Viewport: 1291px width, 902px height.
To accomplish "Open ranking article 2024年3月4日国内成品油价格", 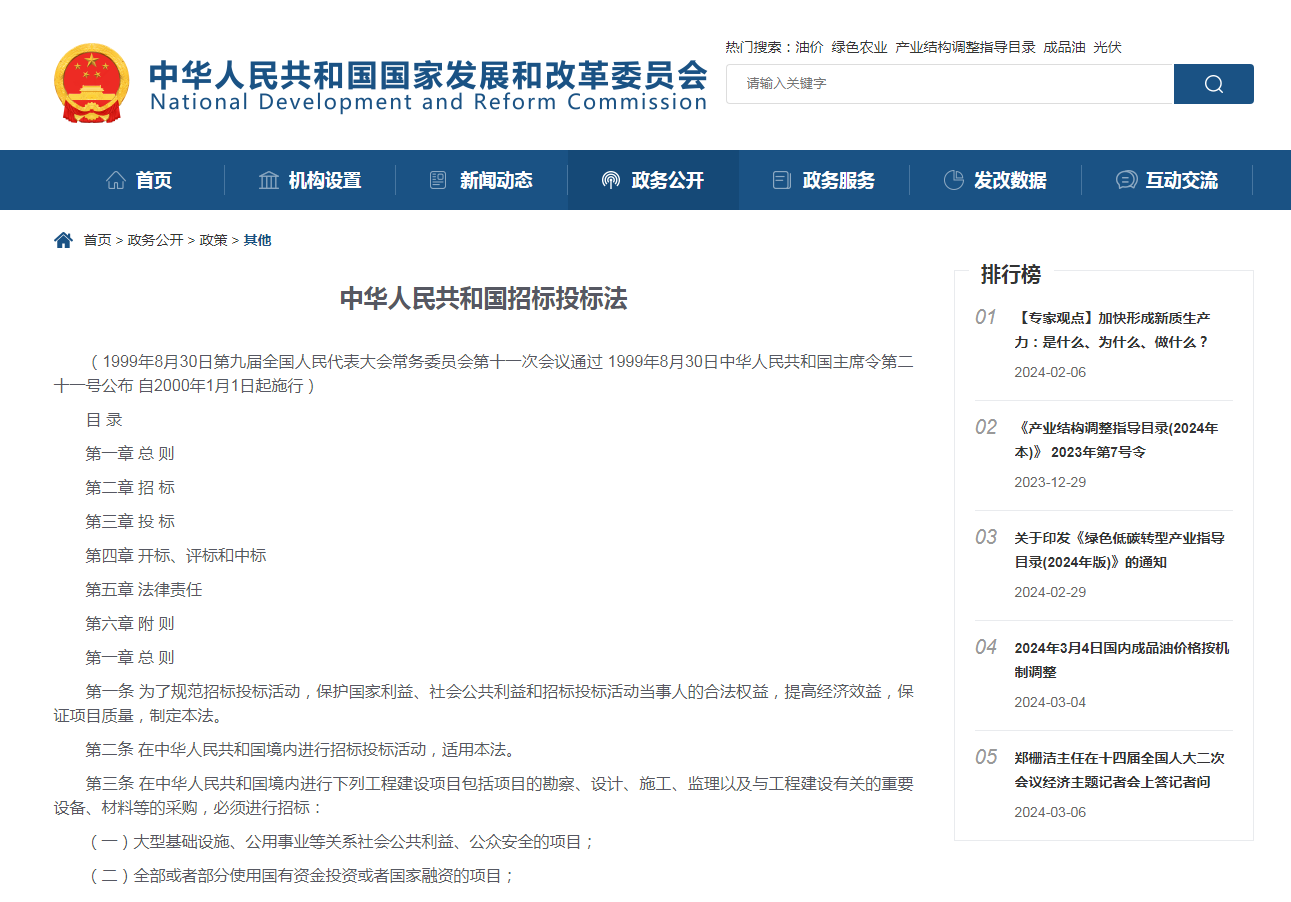I will 1122,659.
